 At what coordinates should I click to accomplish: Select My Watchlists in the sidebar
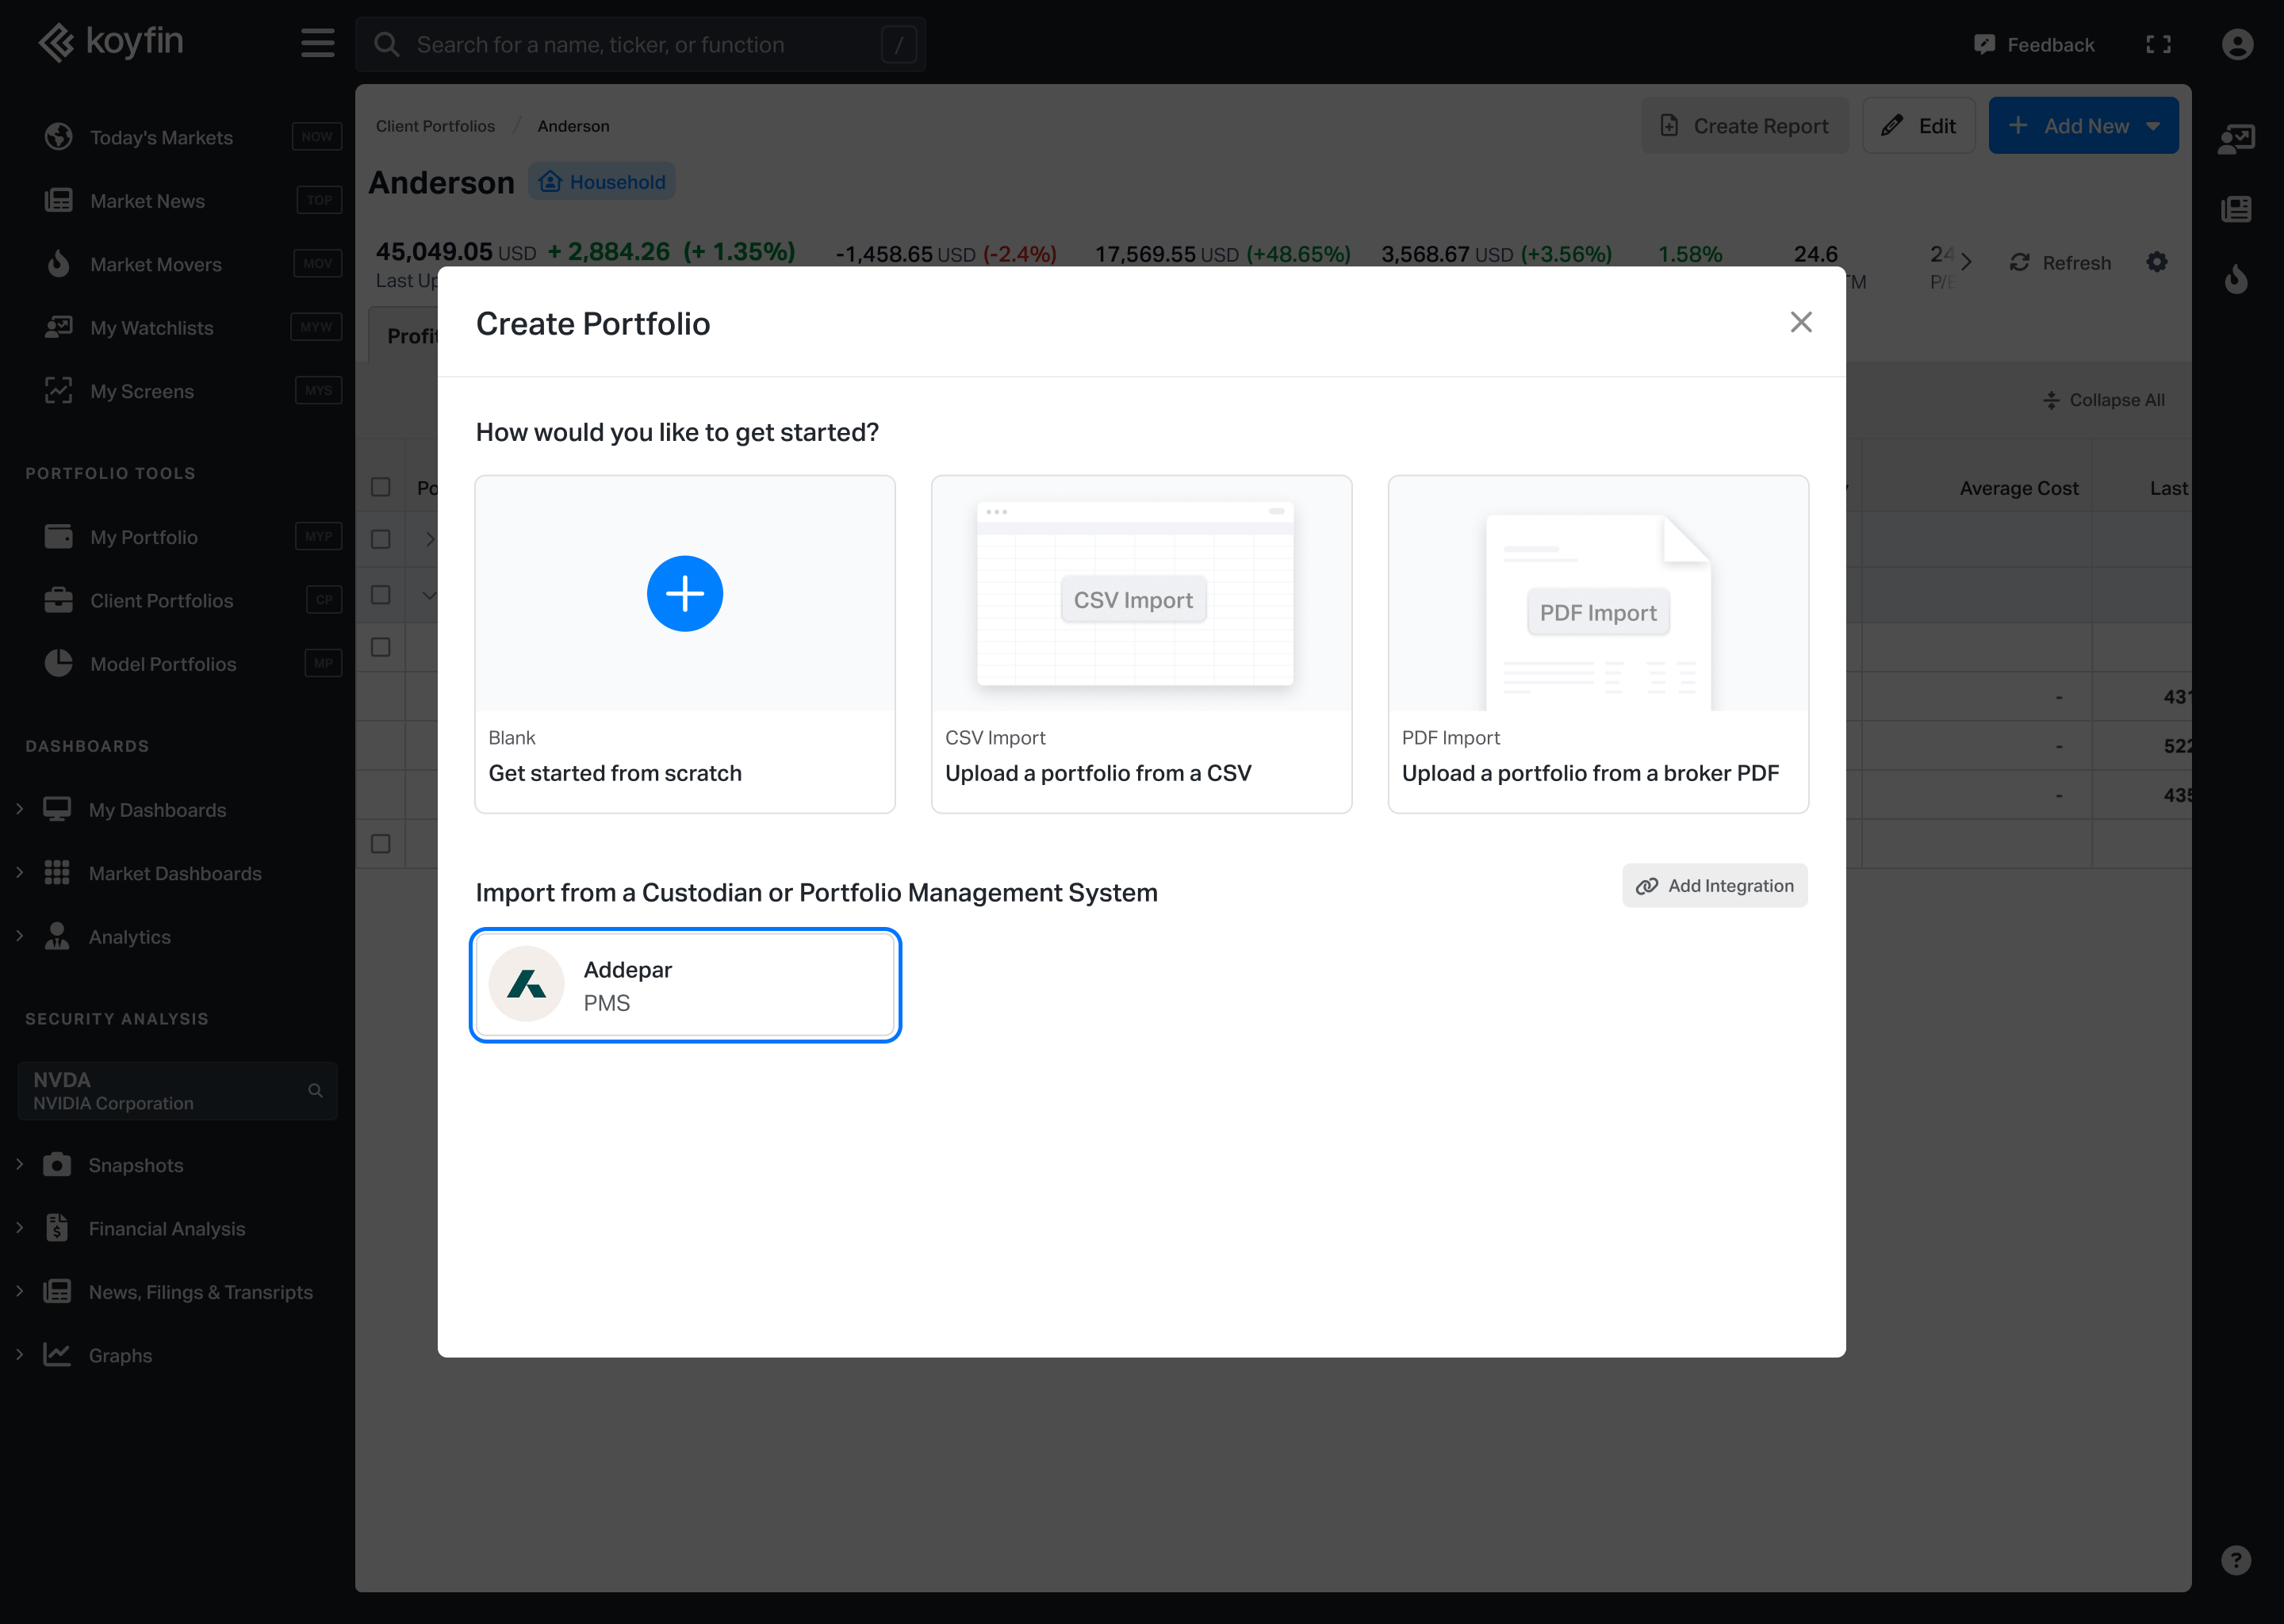[151, 327]
